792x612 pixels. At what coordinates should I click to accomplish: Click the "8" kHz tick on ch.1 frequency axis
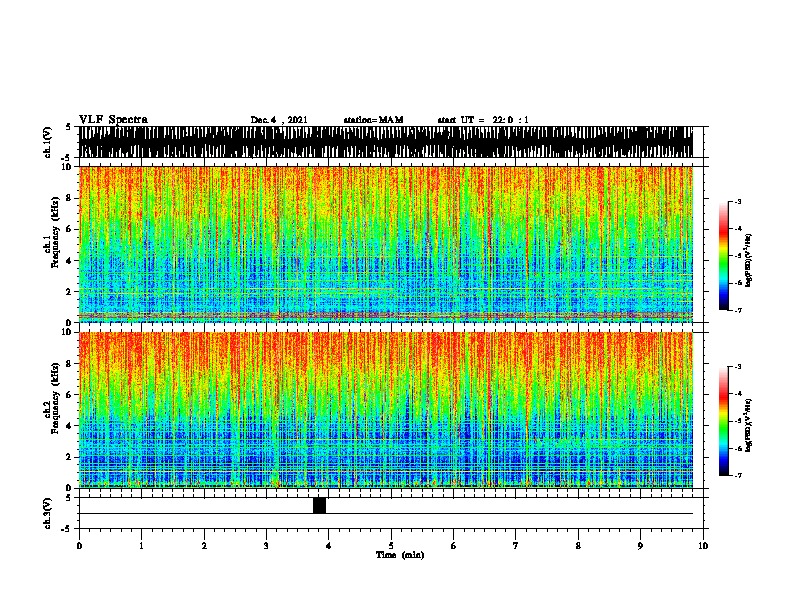click(x=69, y=198)
